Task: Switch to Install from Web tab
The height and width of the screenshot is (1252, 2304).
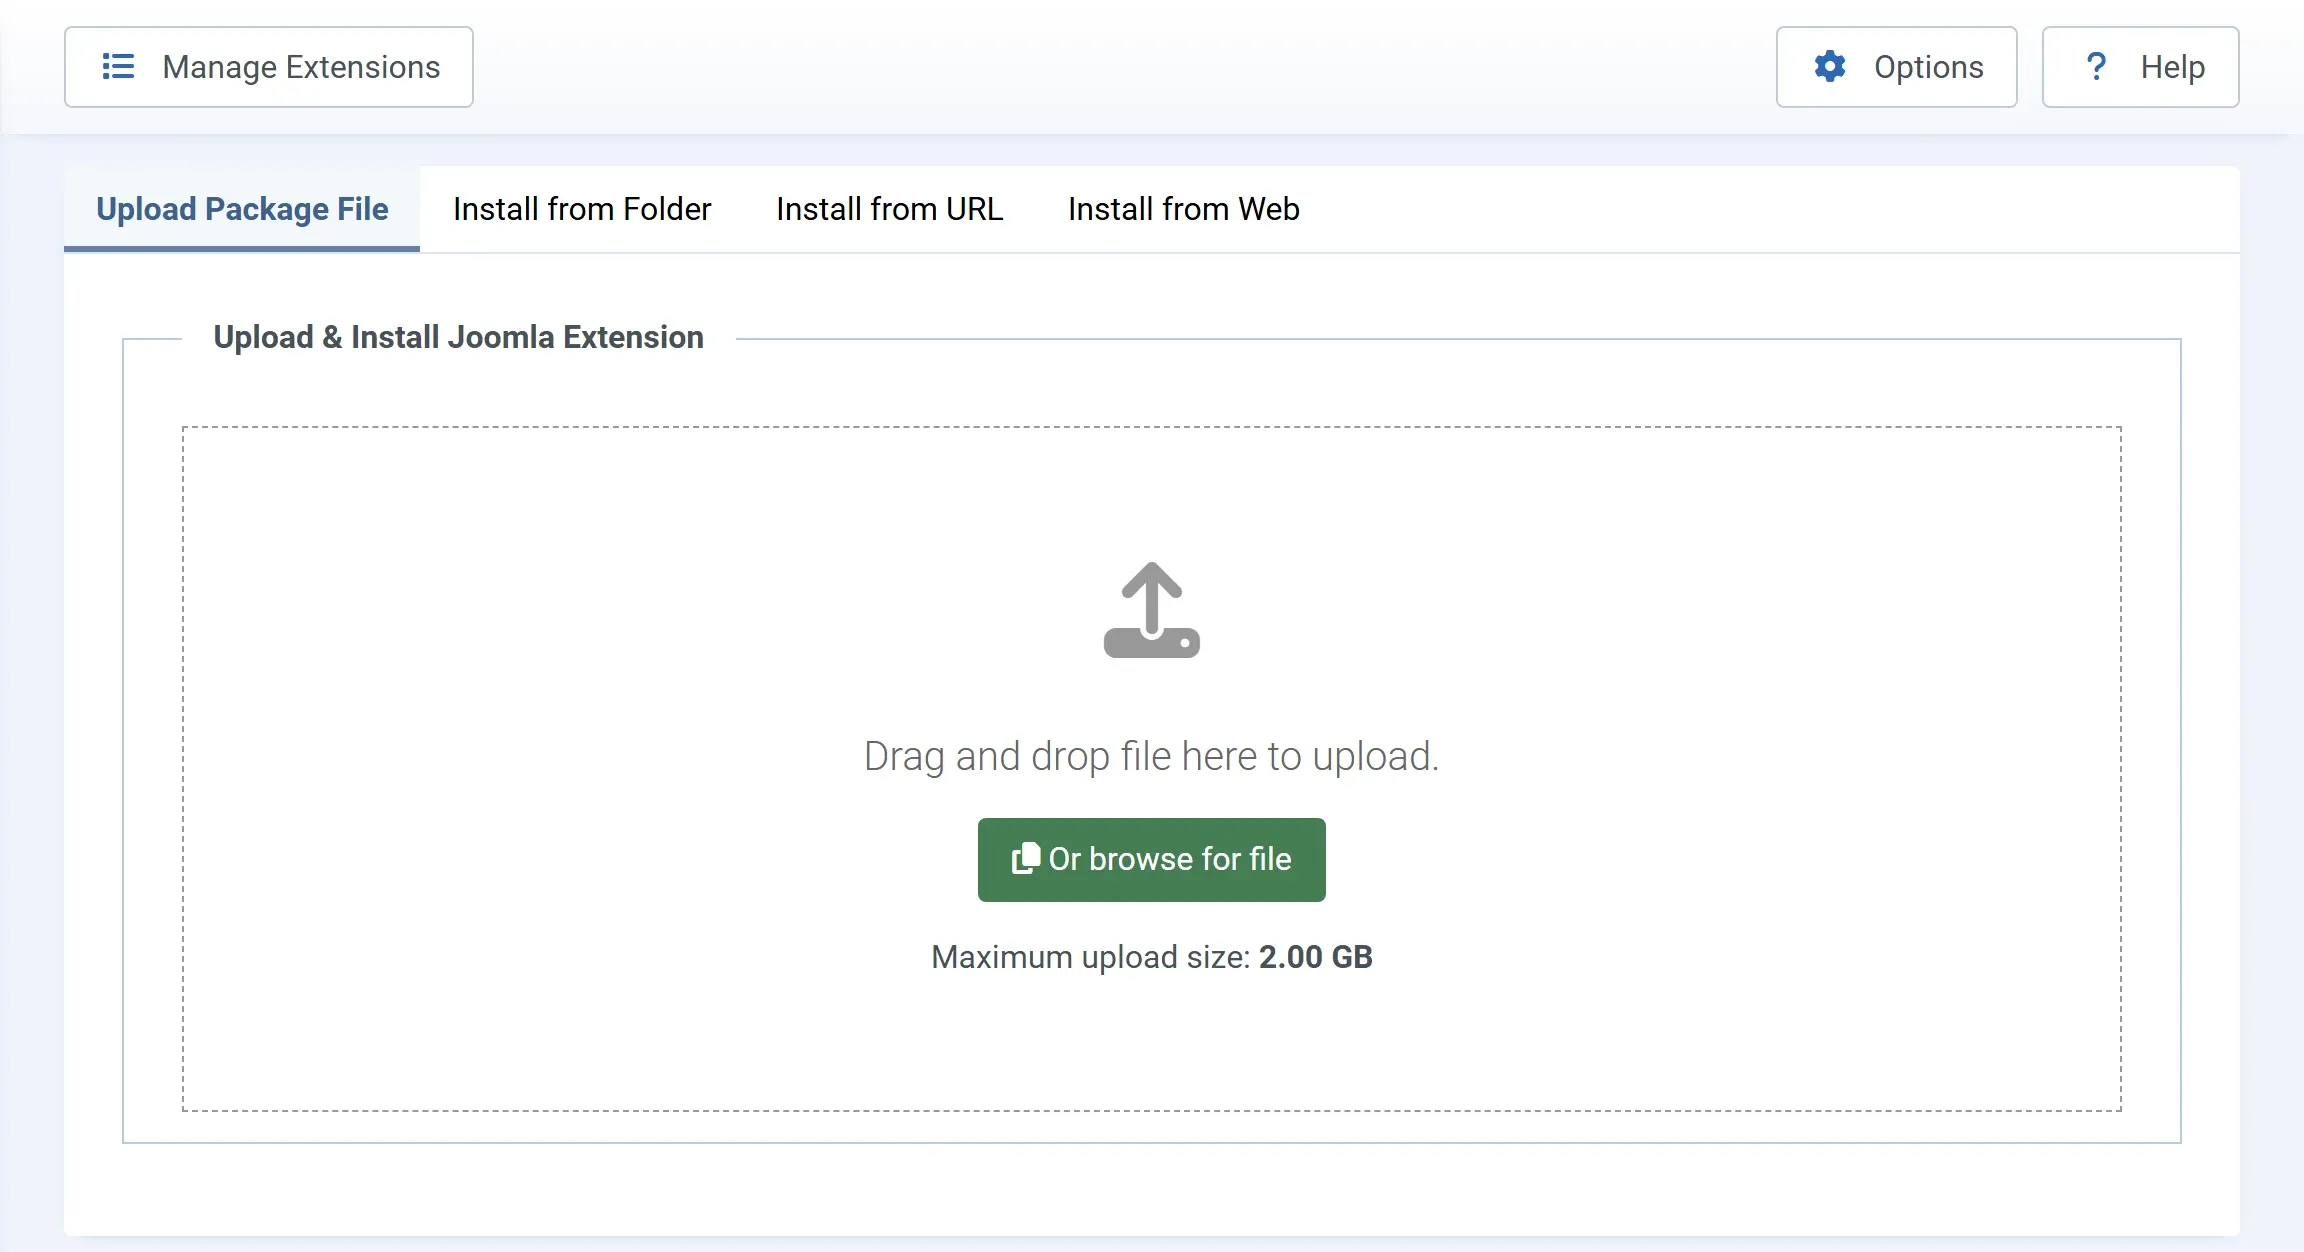Action: tap(1184, 209)
